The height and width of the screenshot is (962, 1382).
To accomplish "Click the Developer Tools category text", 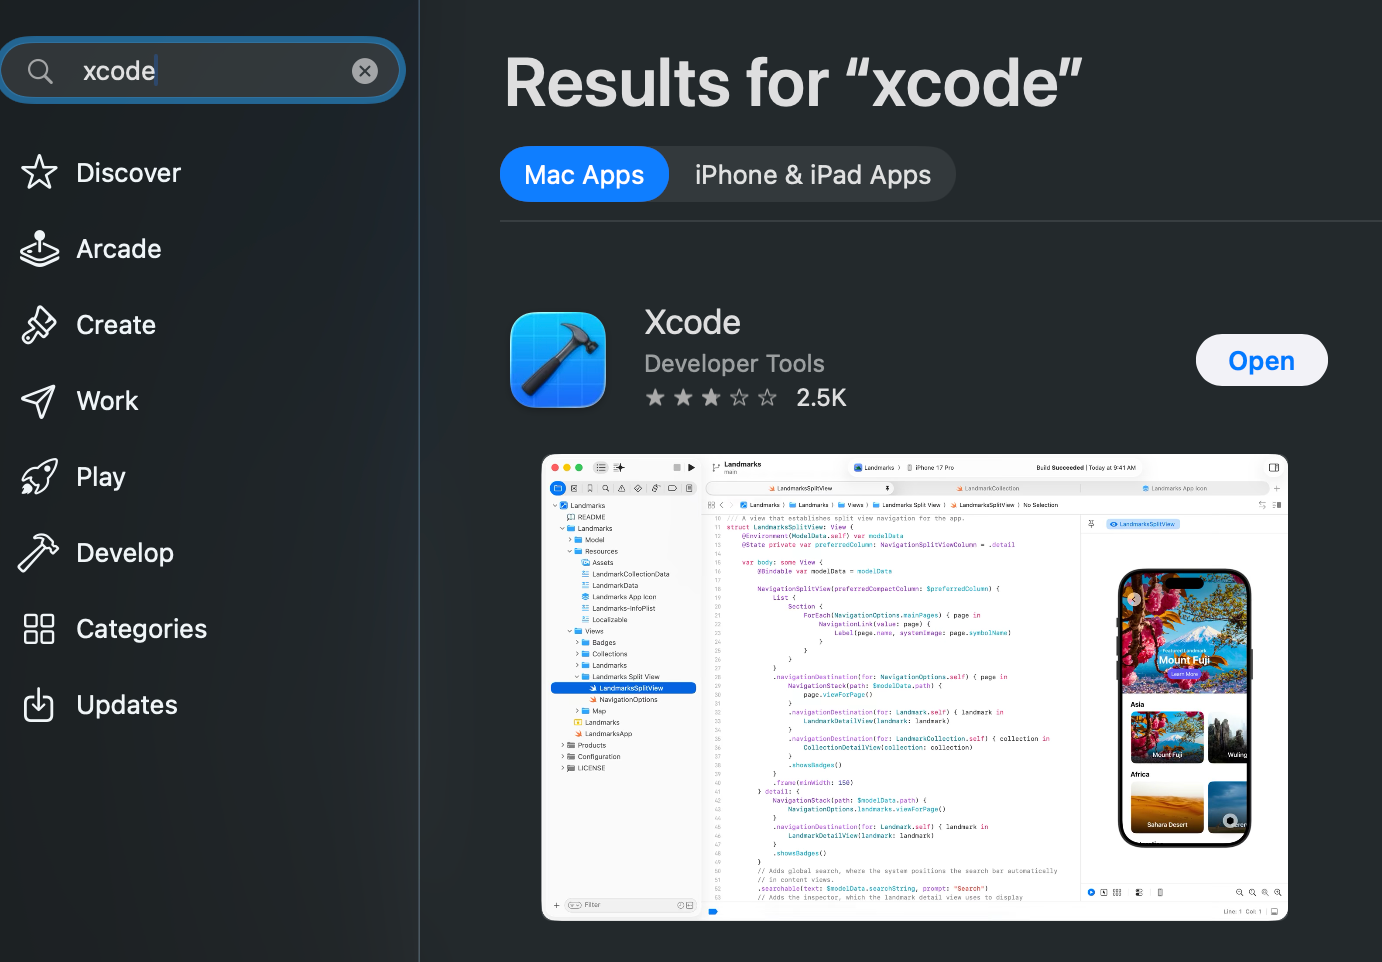I will [x=734, y=364].
